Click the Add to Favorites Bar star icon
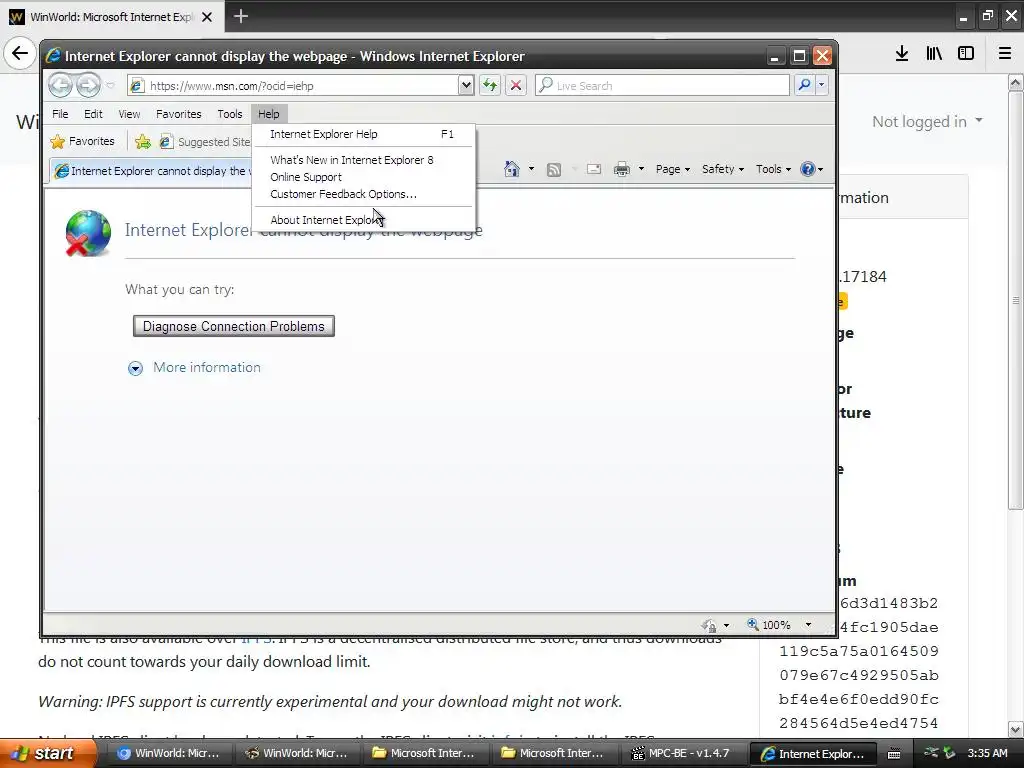The image size is (1024, 768). (x=142, y=141)
